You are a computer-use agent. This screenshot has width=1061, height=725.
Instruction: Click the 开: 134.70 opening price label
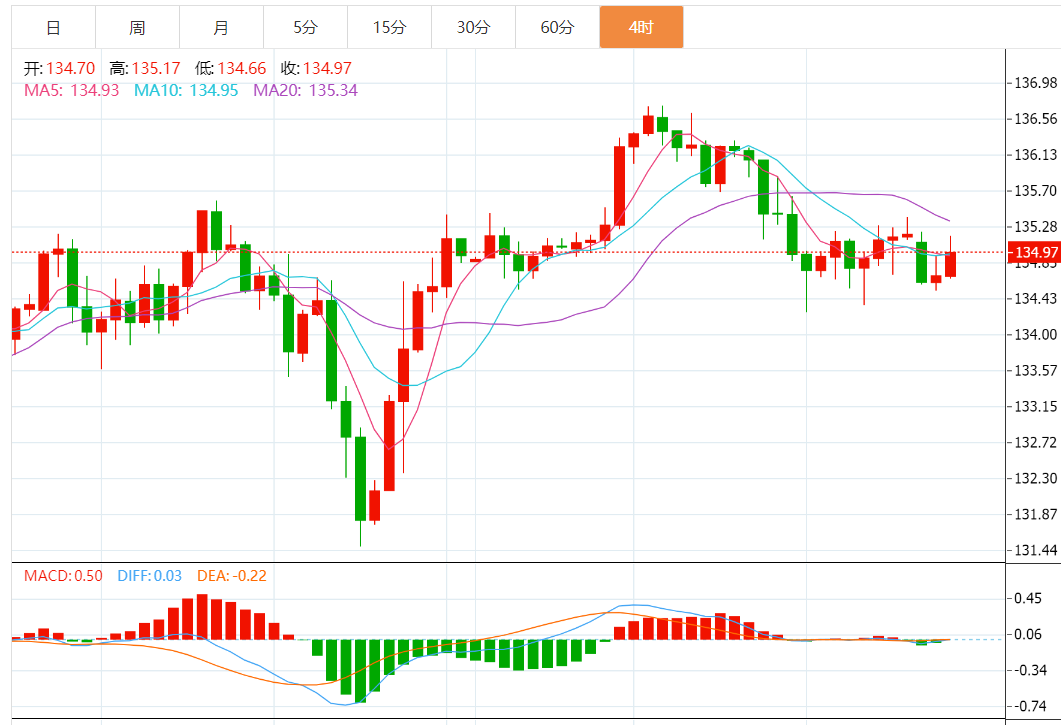(59, 69)
